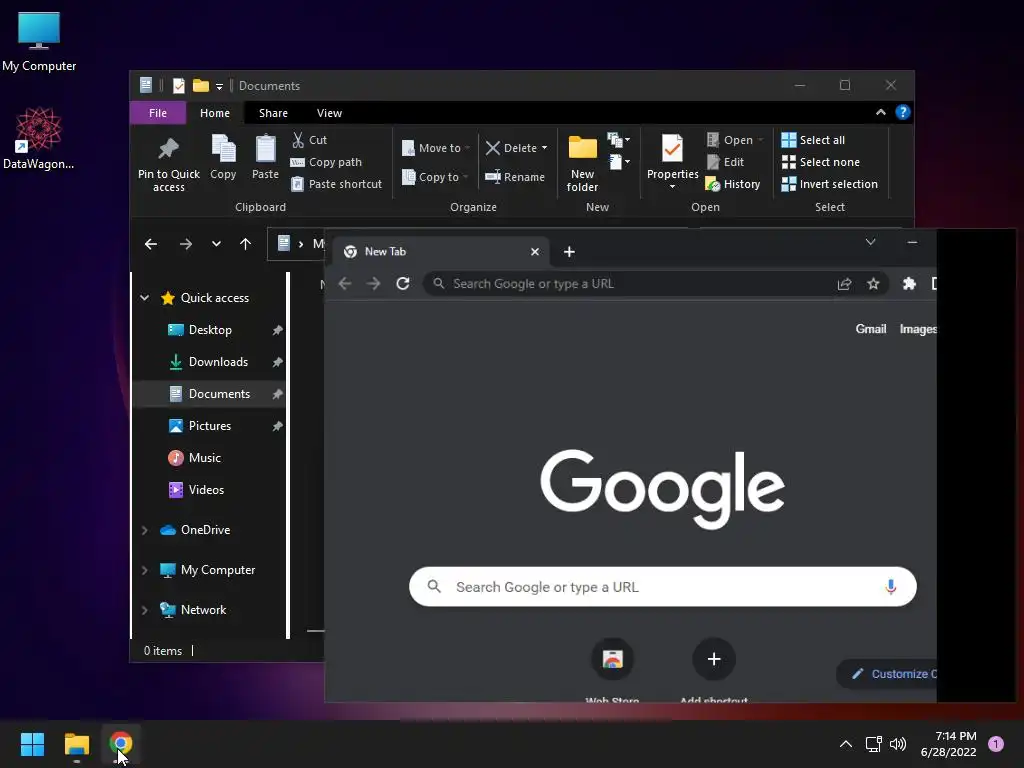This screenshot has width=1024, height=768.
Task: Start voice search with the microphone icon
Action: click(x=890, y=586)
